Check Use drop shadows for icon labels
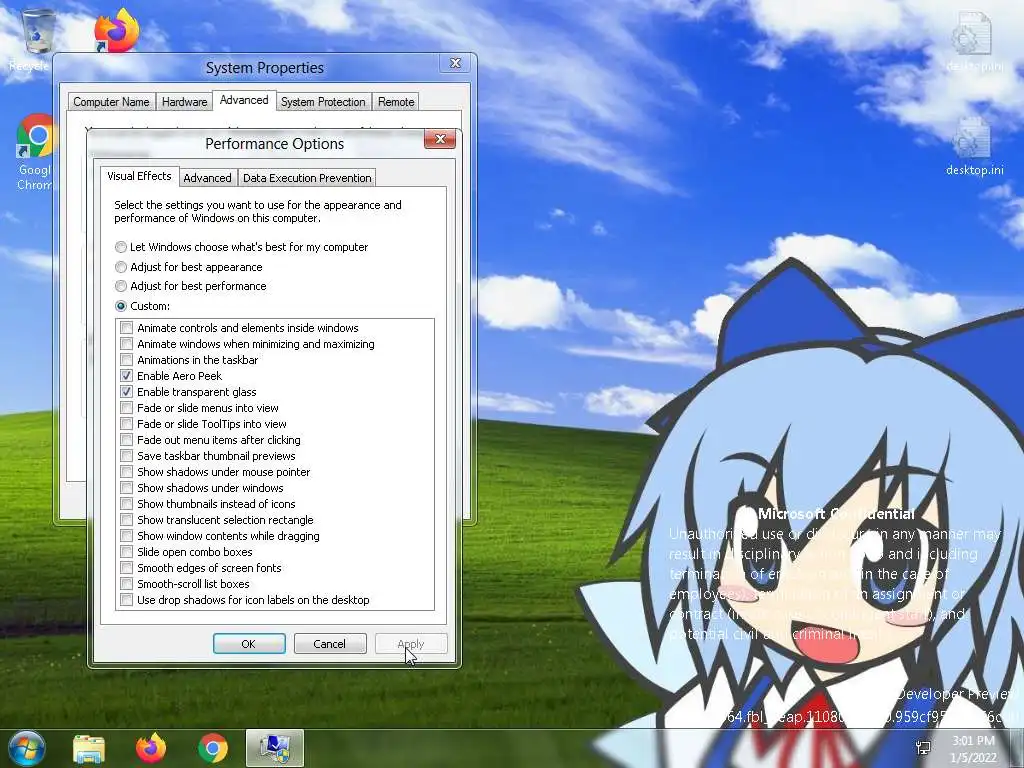The image size is (1024, 768). point(127,600)
